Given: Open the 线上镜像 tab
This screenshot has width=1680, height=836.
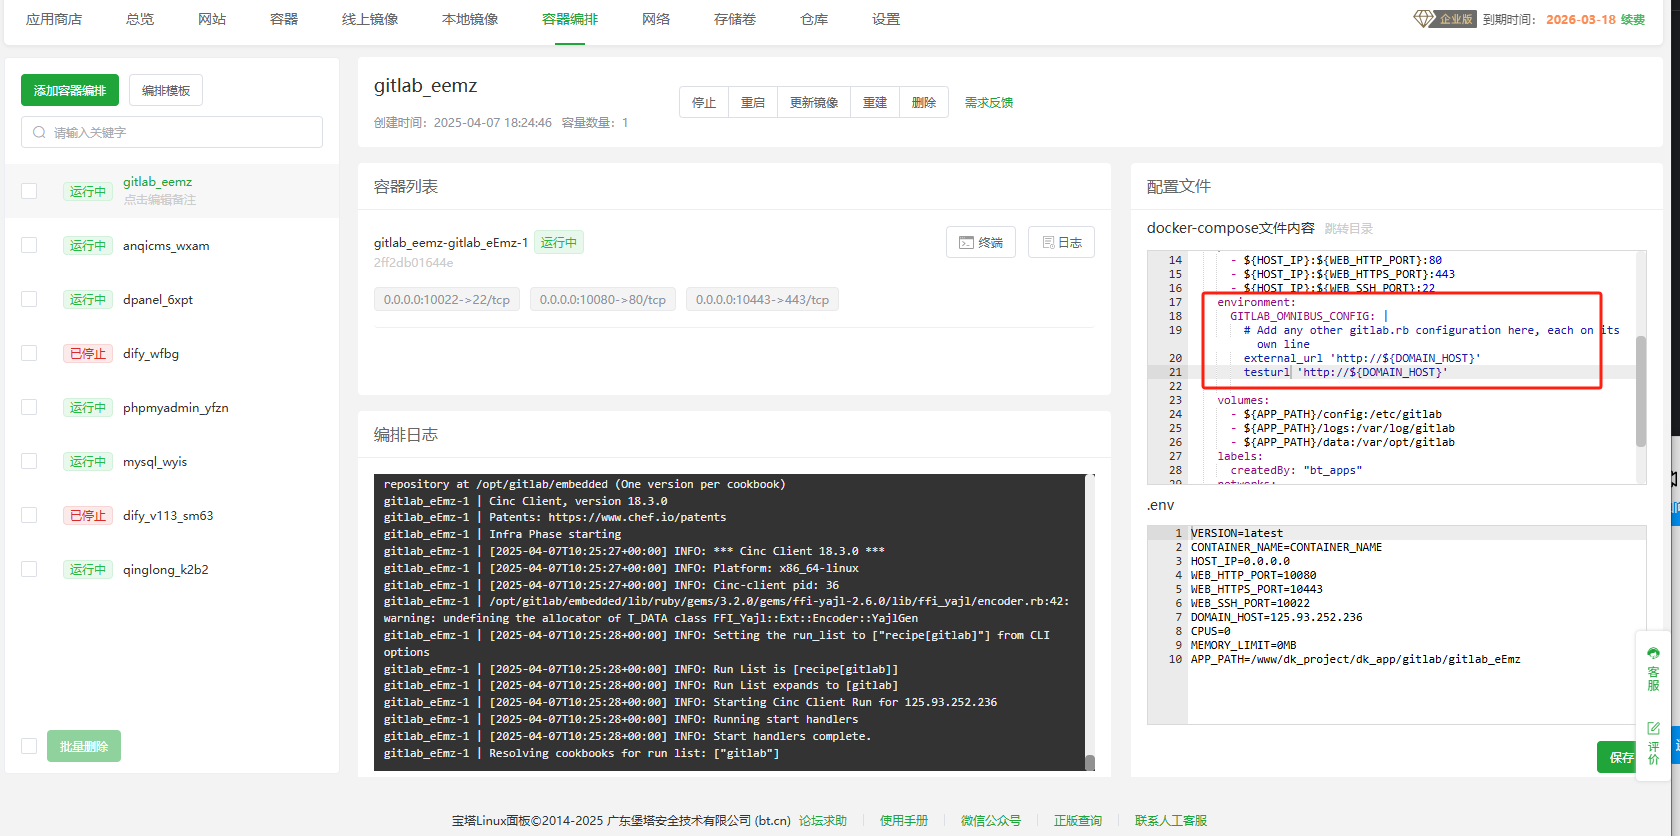Looking at the screenshot, I should (370, 19).
